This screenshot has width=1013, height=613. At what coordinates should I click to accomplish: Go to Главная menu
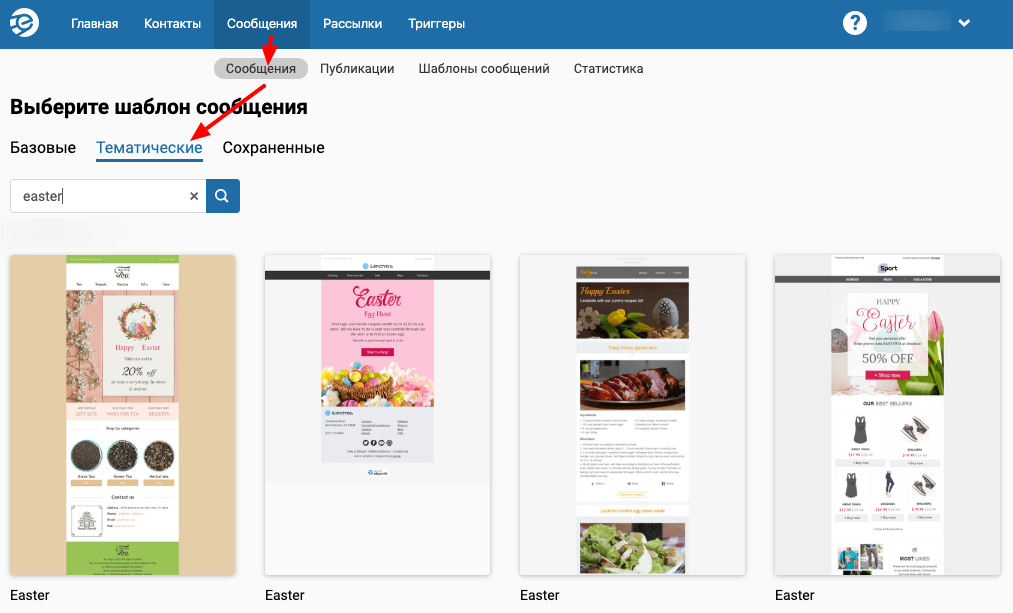point(94,24)
